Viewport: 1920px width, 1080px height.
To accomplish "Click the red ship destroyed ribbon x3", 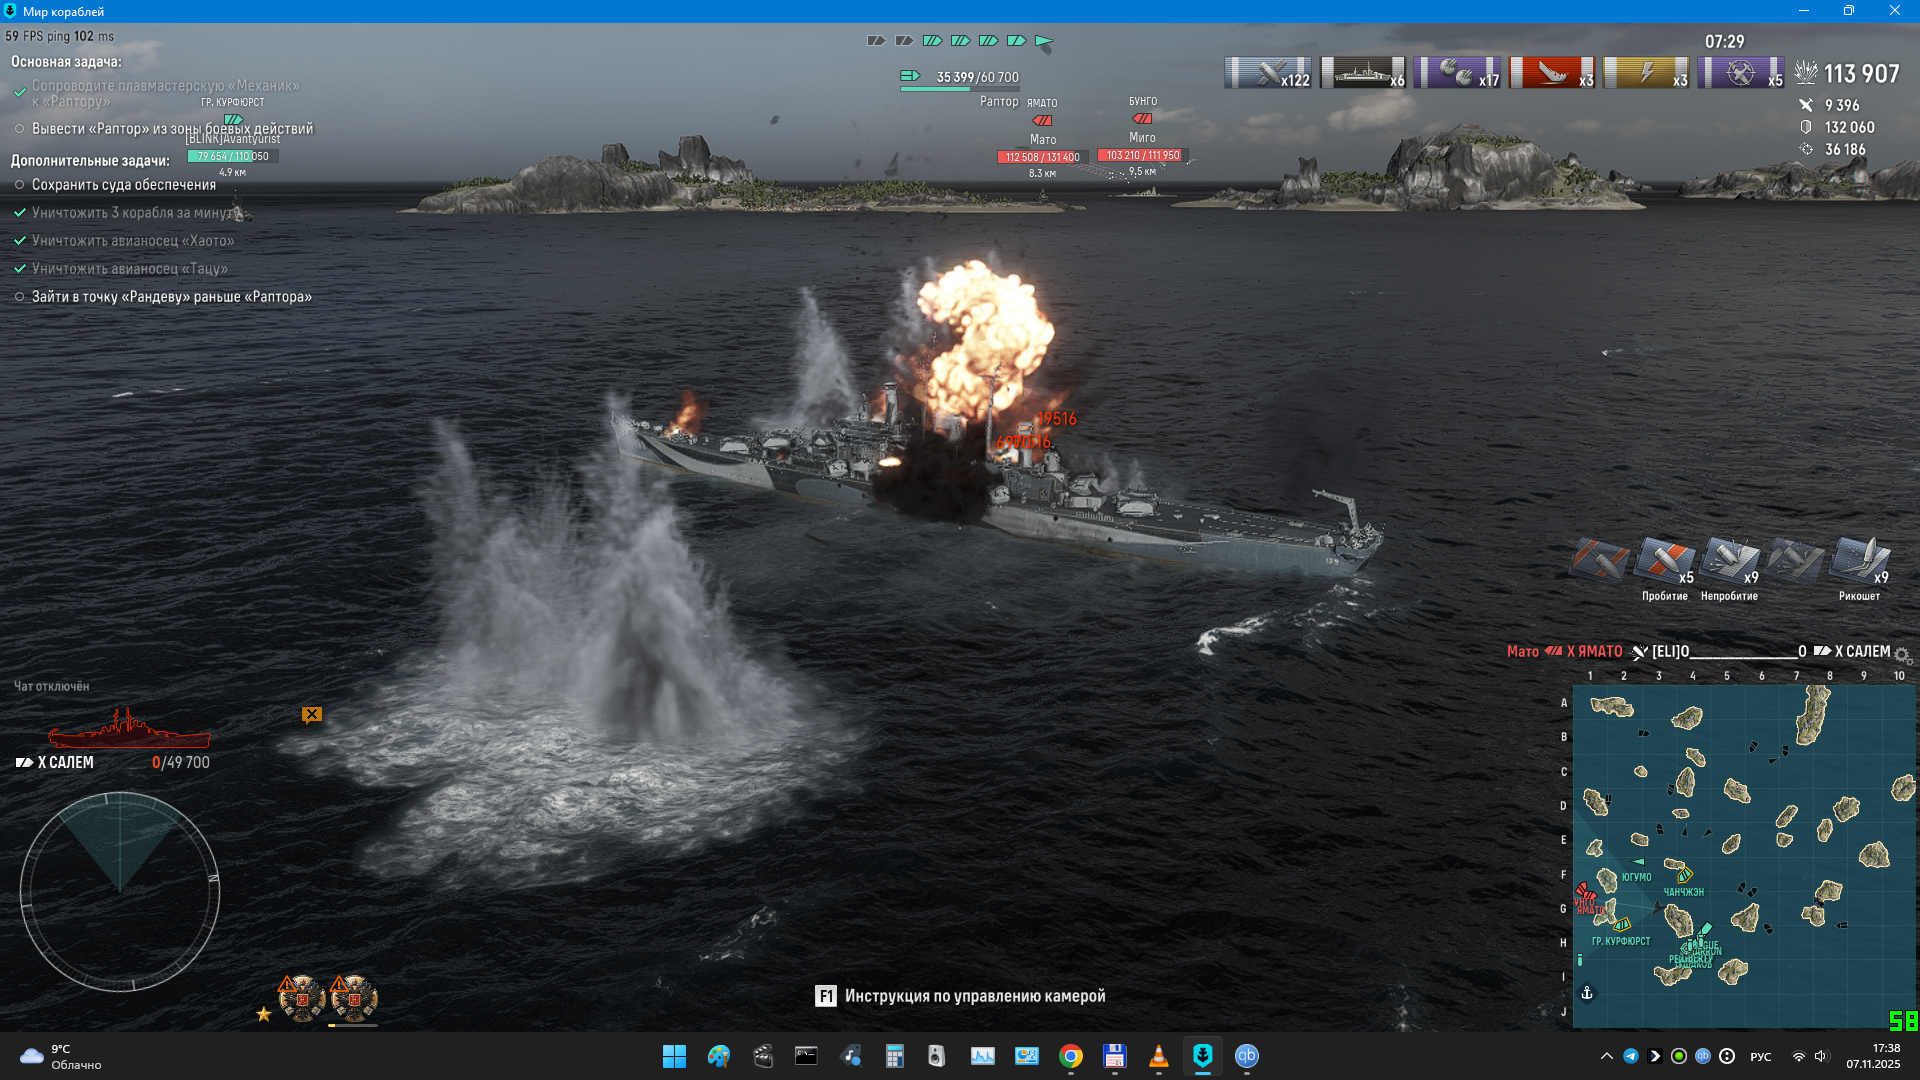I will click(1551, 73).
